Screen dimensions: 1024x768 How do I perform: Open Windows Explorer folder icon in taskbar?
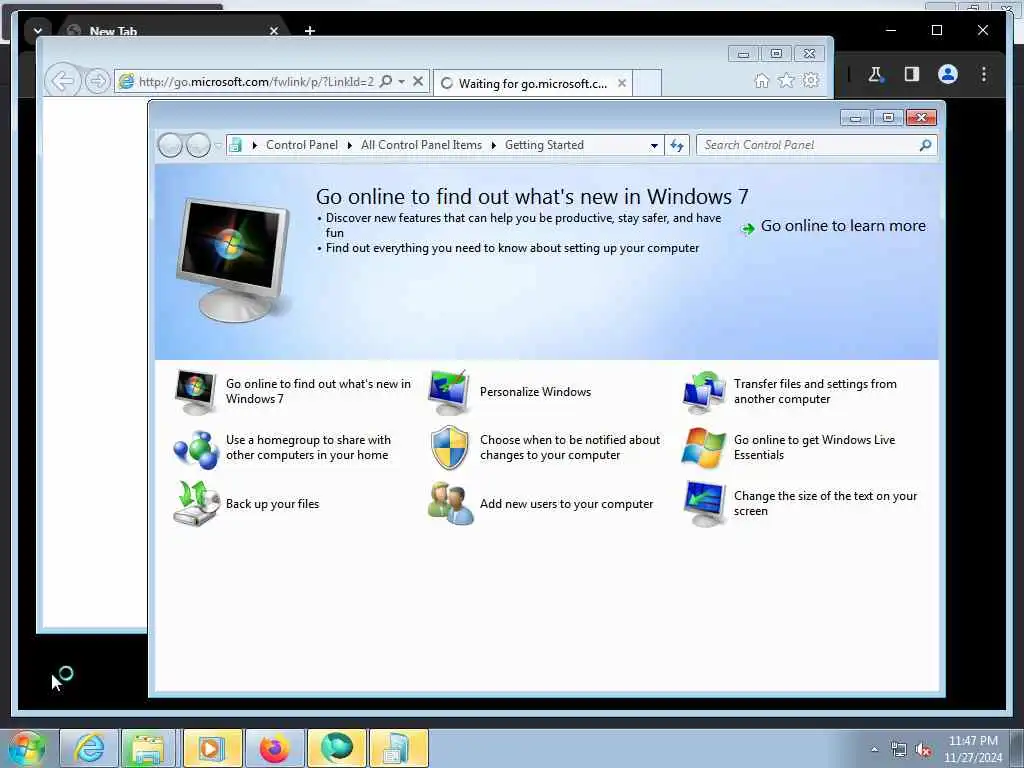pos(147,748)
